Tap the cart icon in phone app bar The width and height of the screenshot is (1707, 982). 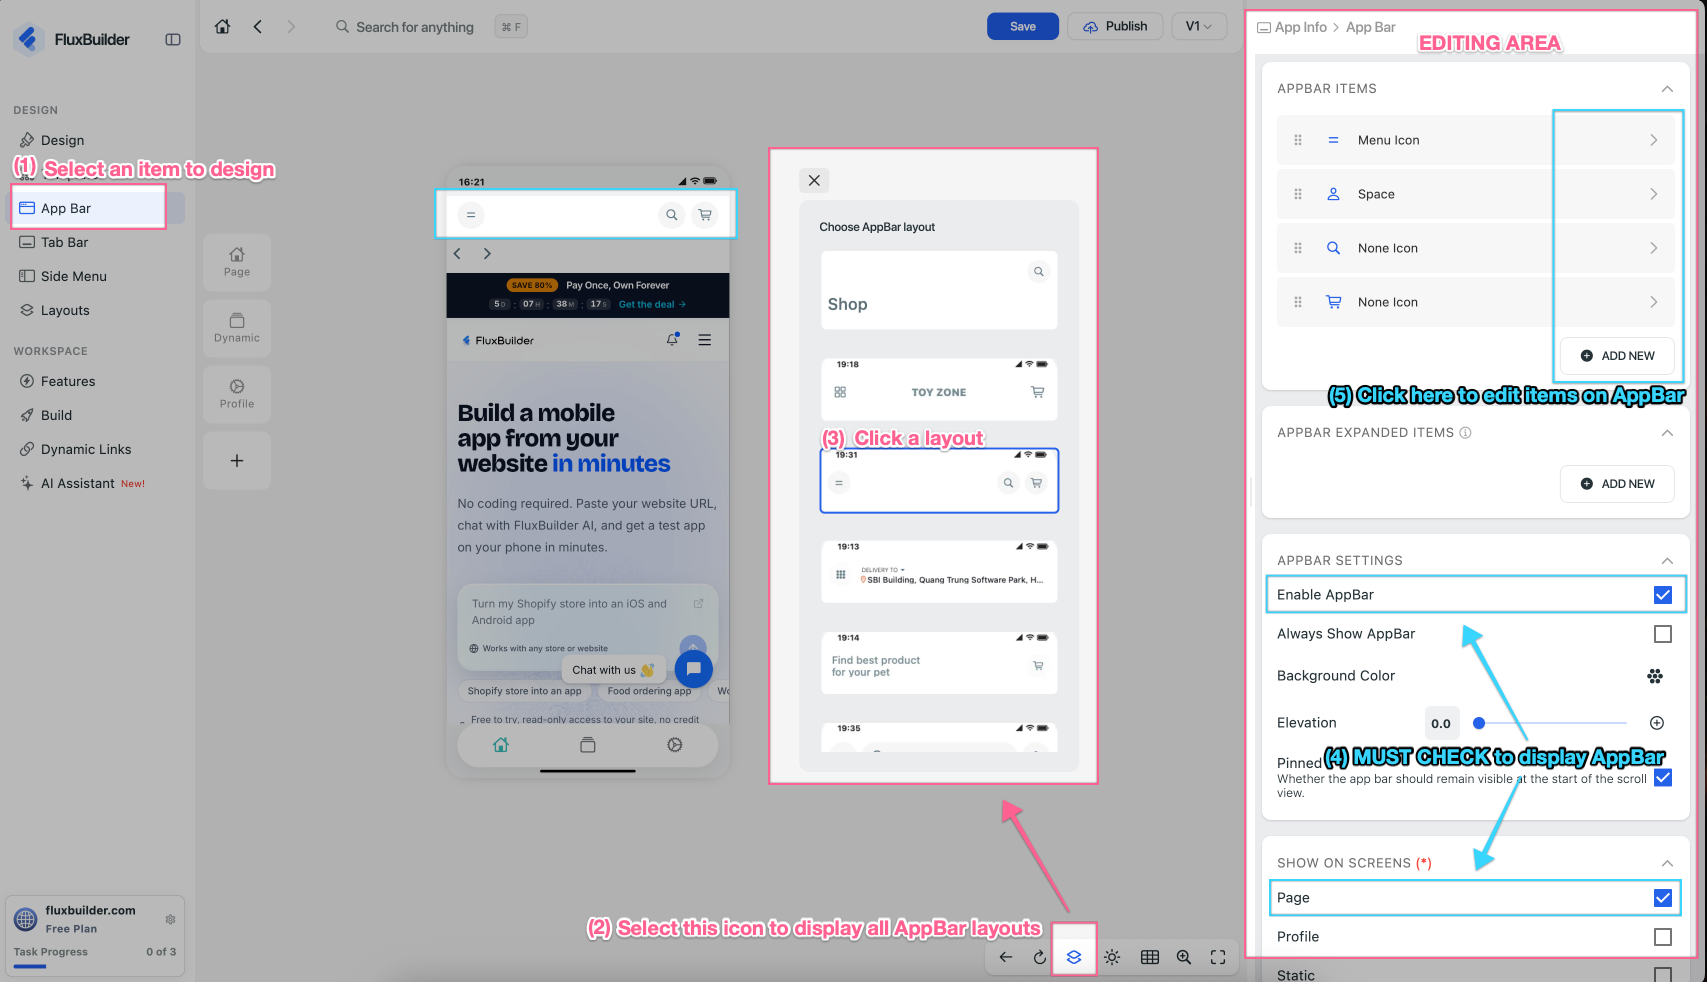click(705, 215)
